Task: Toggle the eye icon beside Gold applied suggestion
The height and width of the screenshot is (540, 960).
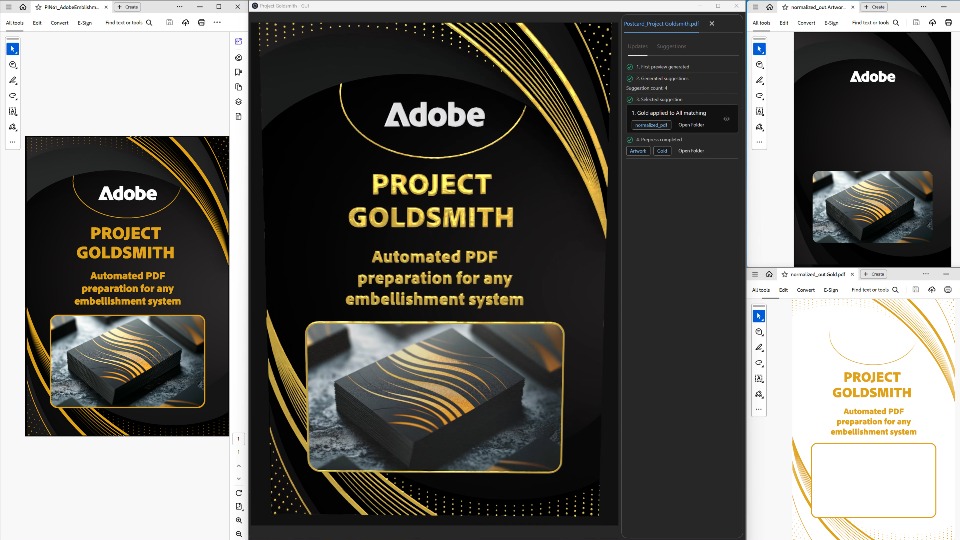Action: 726,118
